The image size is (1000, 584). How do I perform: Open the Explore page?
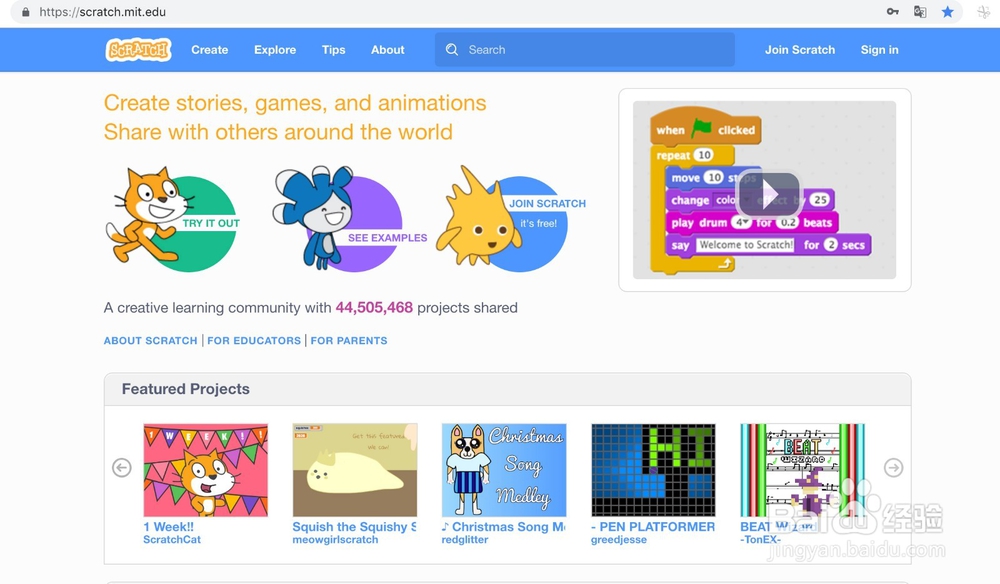pyautogui.click(x=275, y=50)
